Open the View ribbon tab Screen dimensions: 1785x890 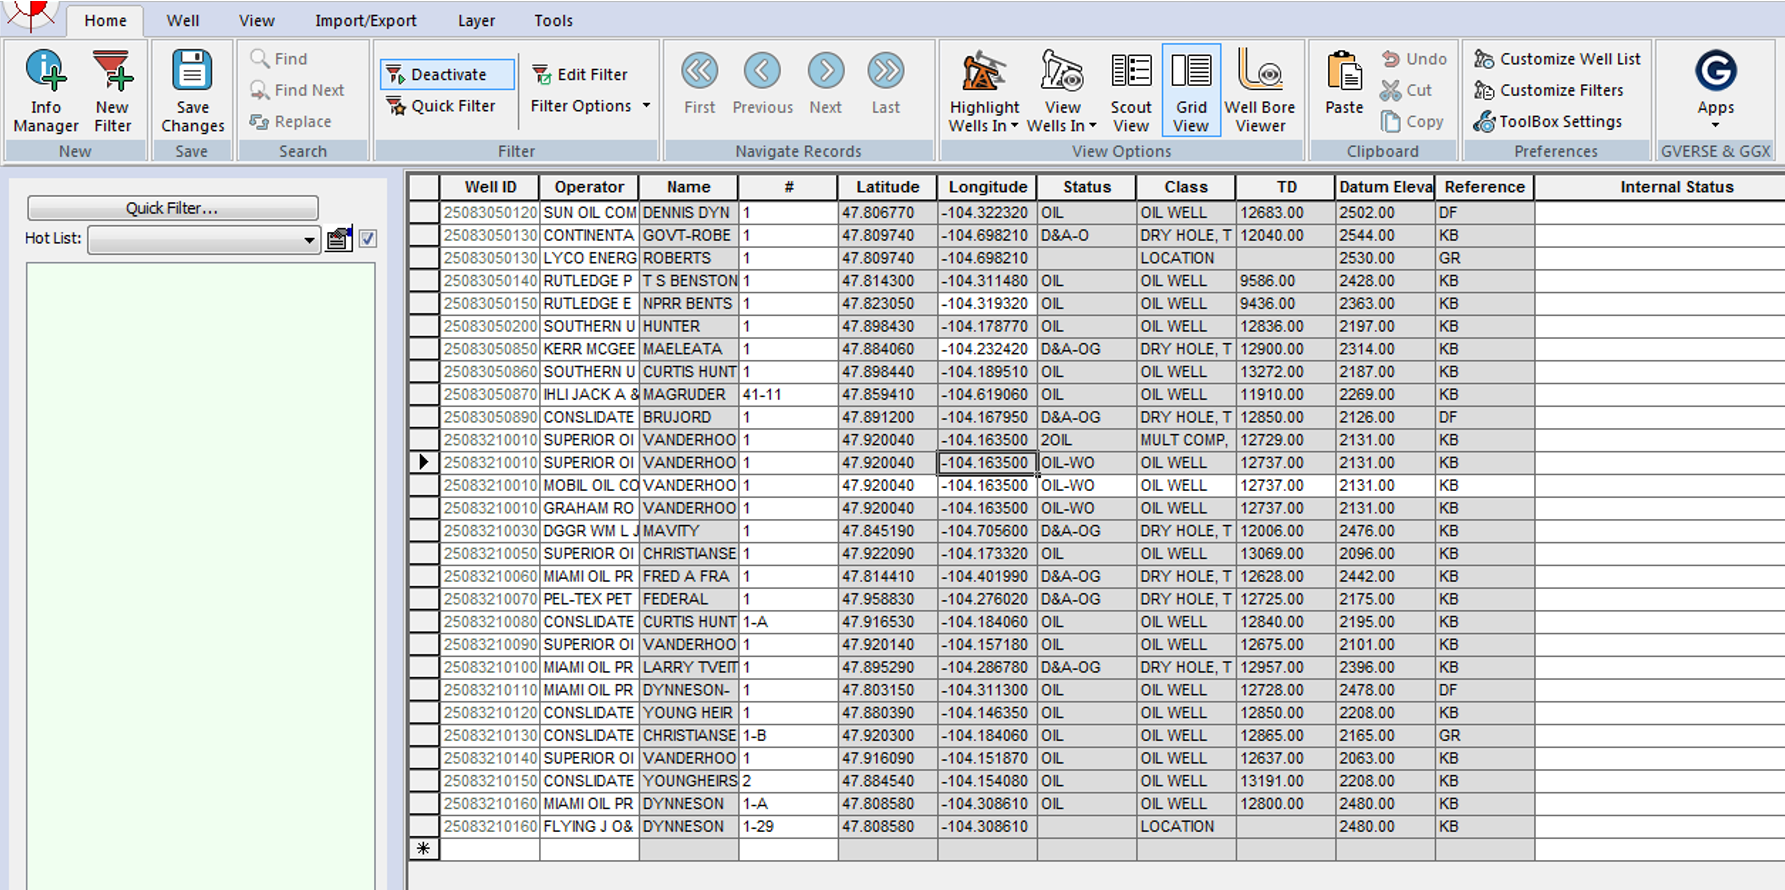point(256,20)
